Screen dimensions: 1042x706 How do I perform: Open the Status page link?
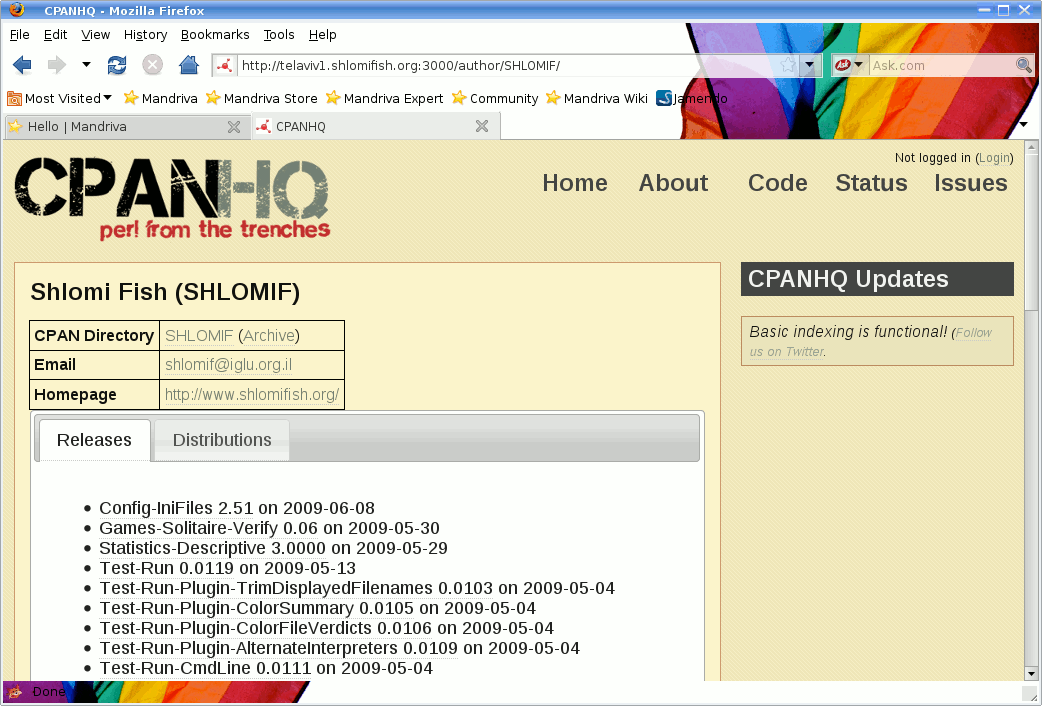(x=871, y=183)
